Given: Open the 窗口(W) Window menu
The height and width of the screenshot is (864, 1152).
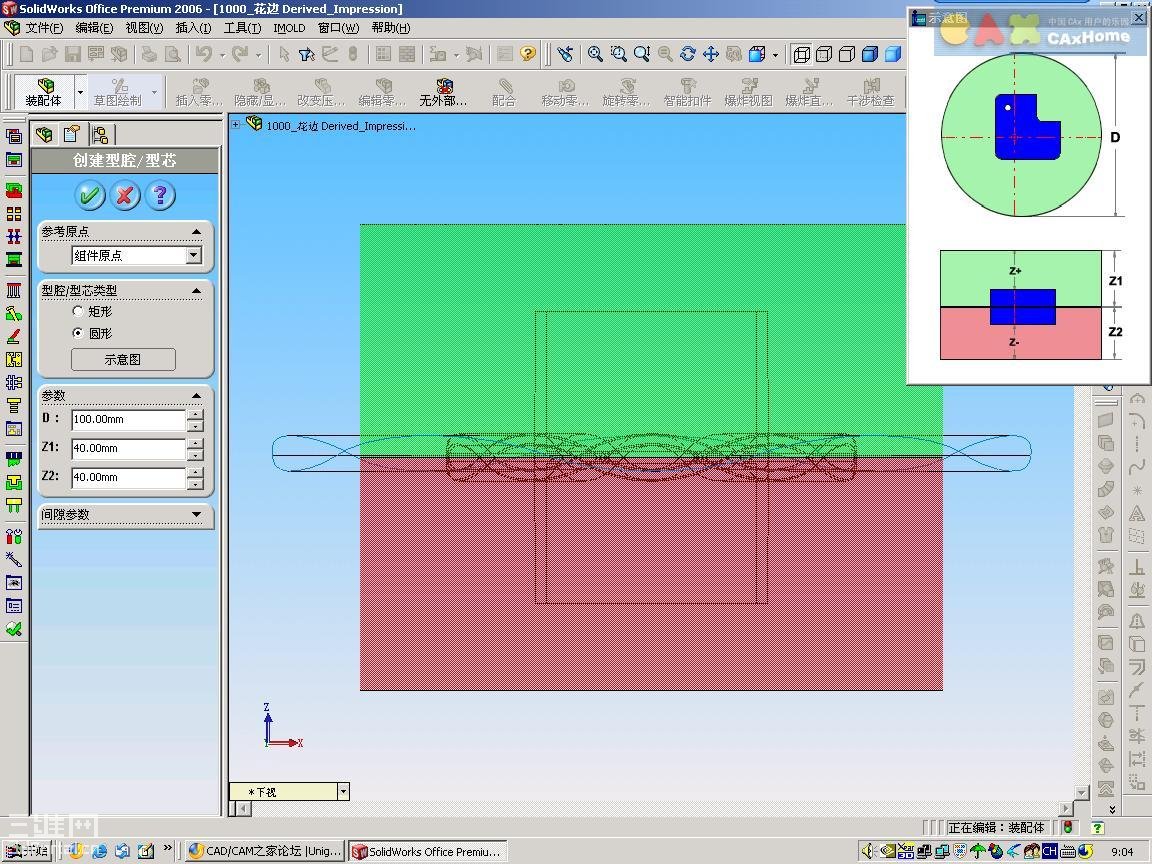Looking at the screenshot, I should [x=339, y=28].
